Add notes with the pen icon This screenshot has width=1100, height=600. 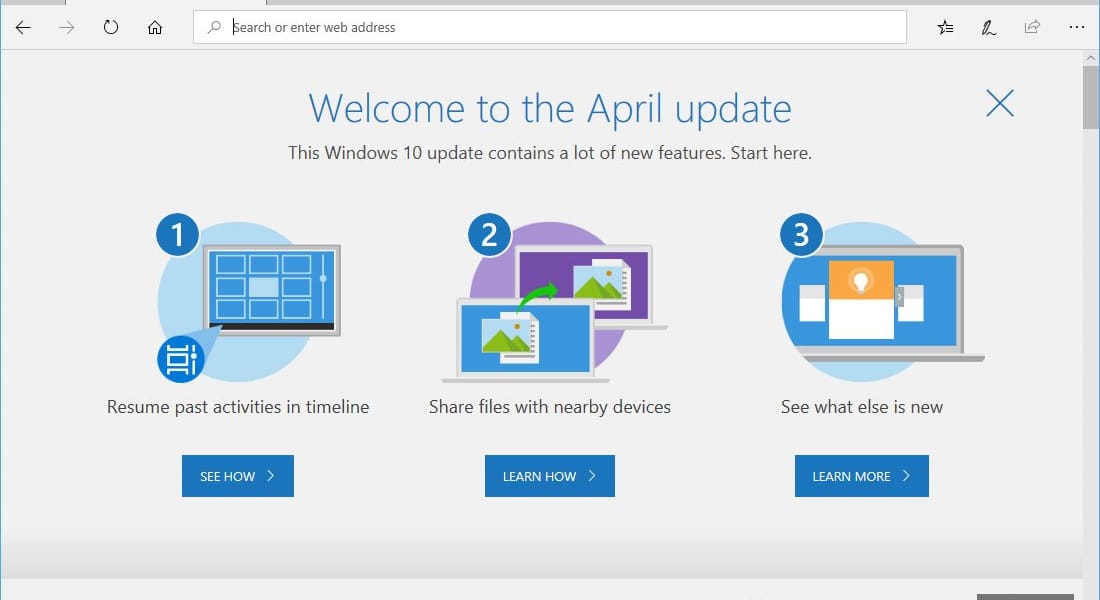988,27
